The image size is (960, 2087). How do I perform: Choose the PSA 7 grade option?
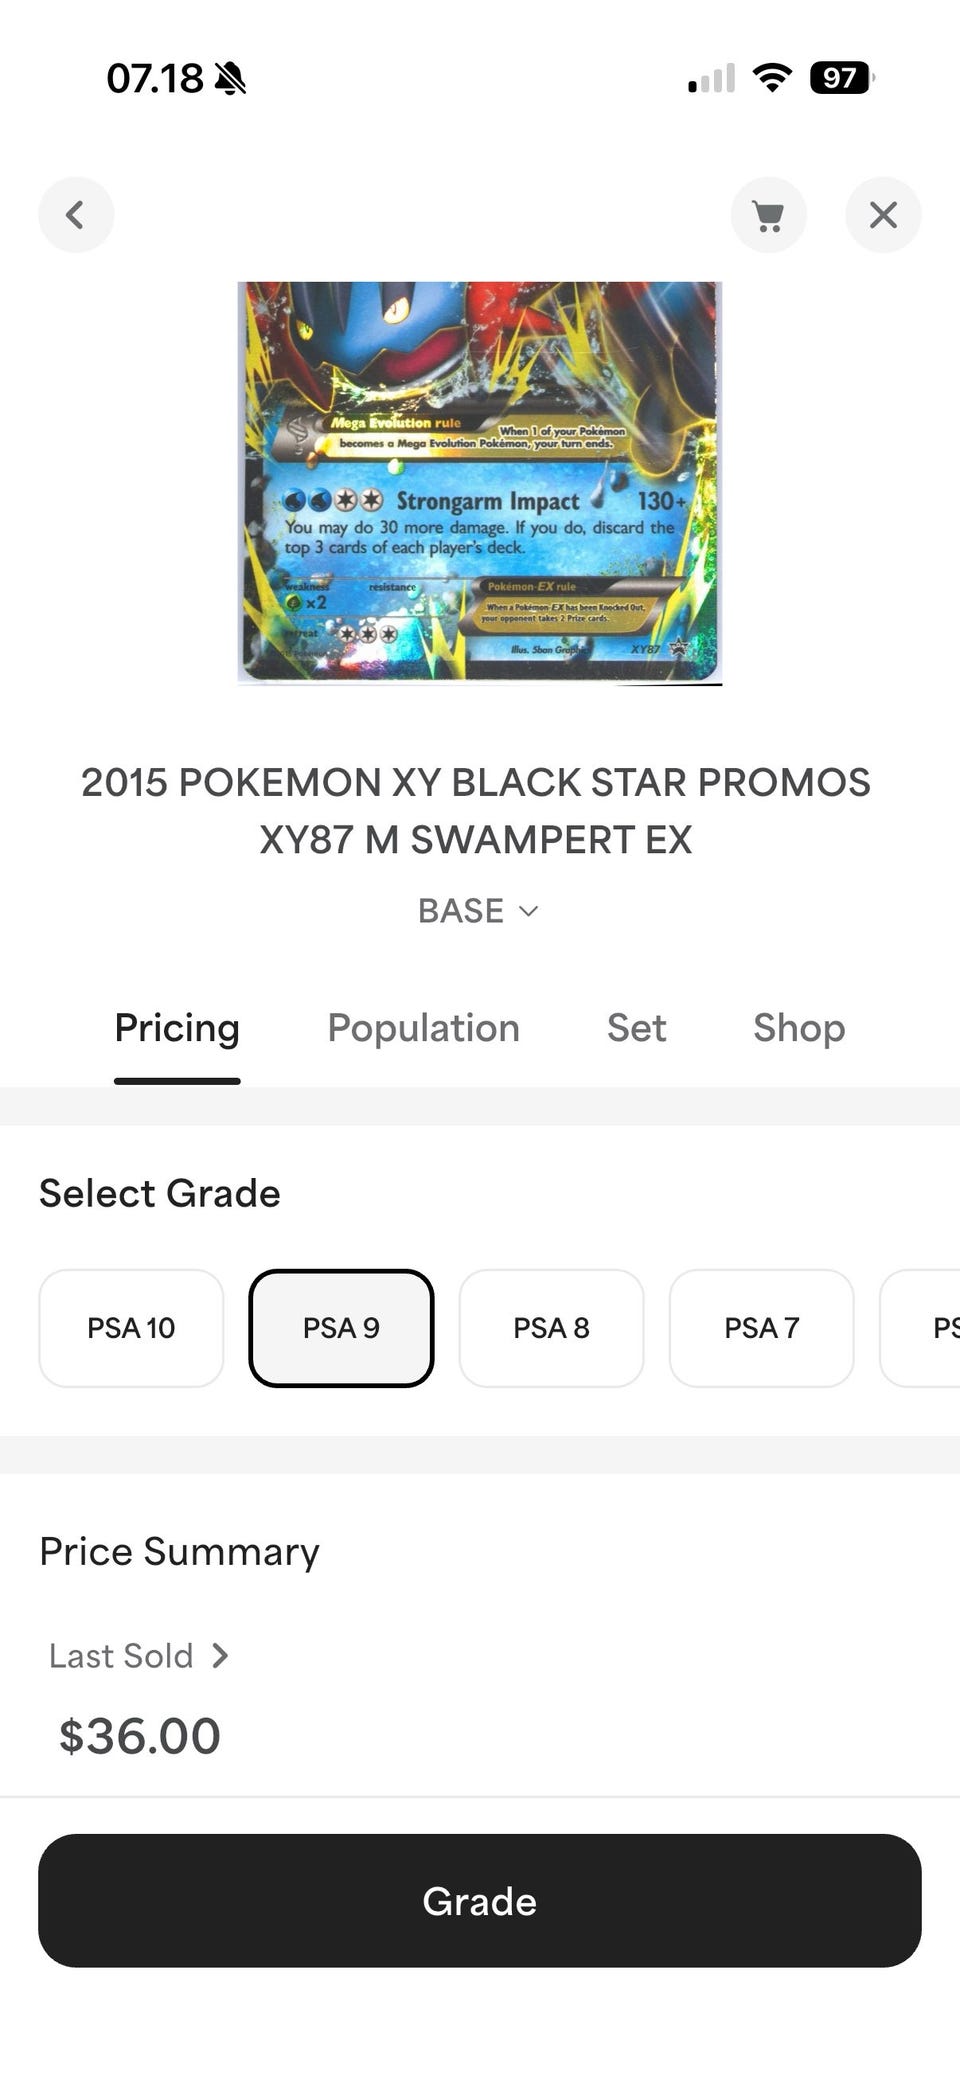pos(761,1328)
